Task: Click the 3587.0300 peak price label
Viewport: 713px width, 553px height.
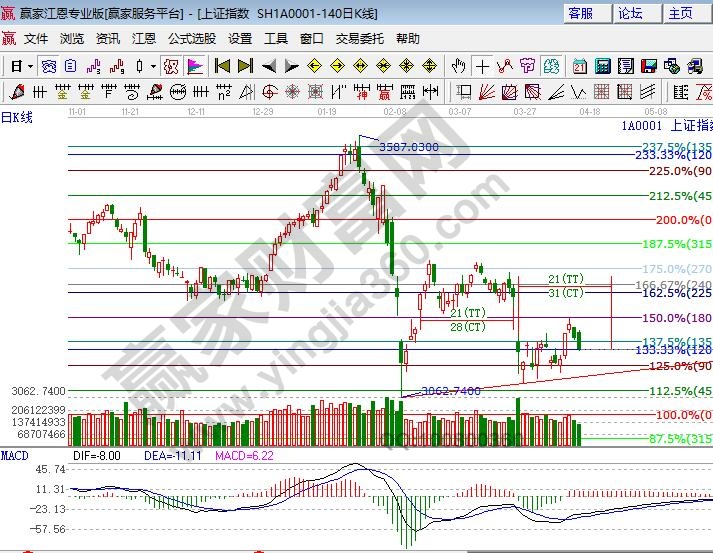Action: pos(408,147)
